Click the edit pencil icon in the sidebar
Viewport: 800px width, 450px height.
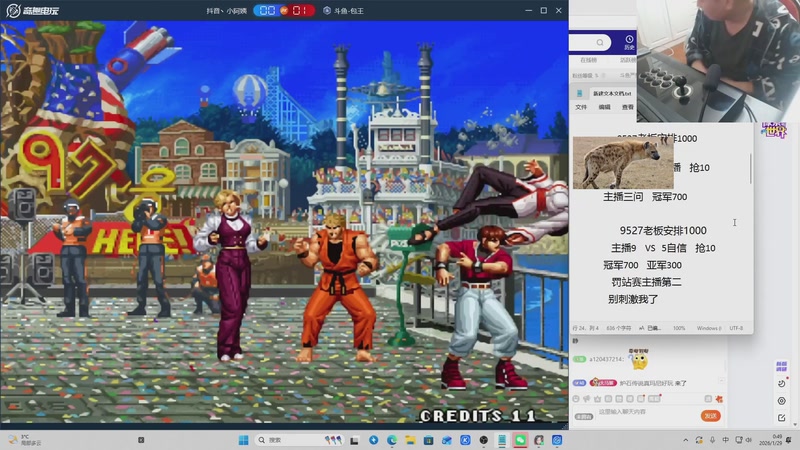click(x=782, y=418)
